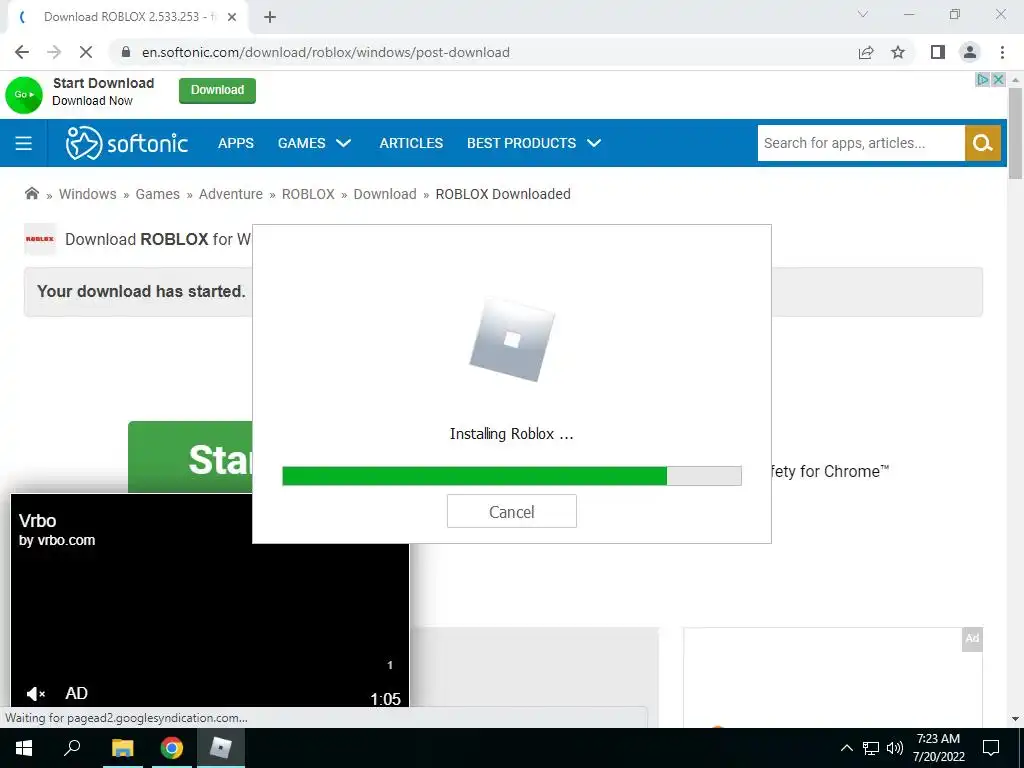The image size is (1024, 768).
Task: Open Windows breadcrumb link
Action: (88, 194)
